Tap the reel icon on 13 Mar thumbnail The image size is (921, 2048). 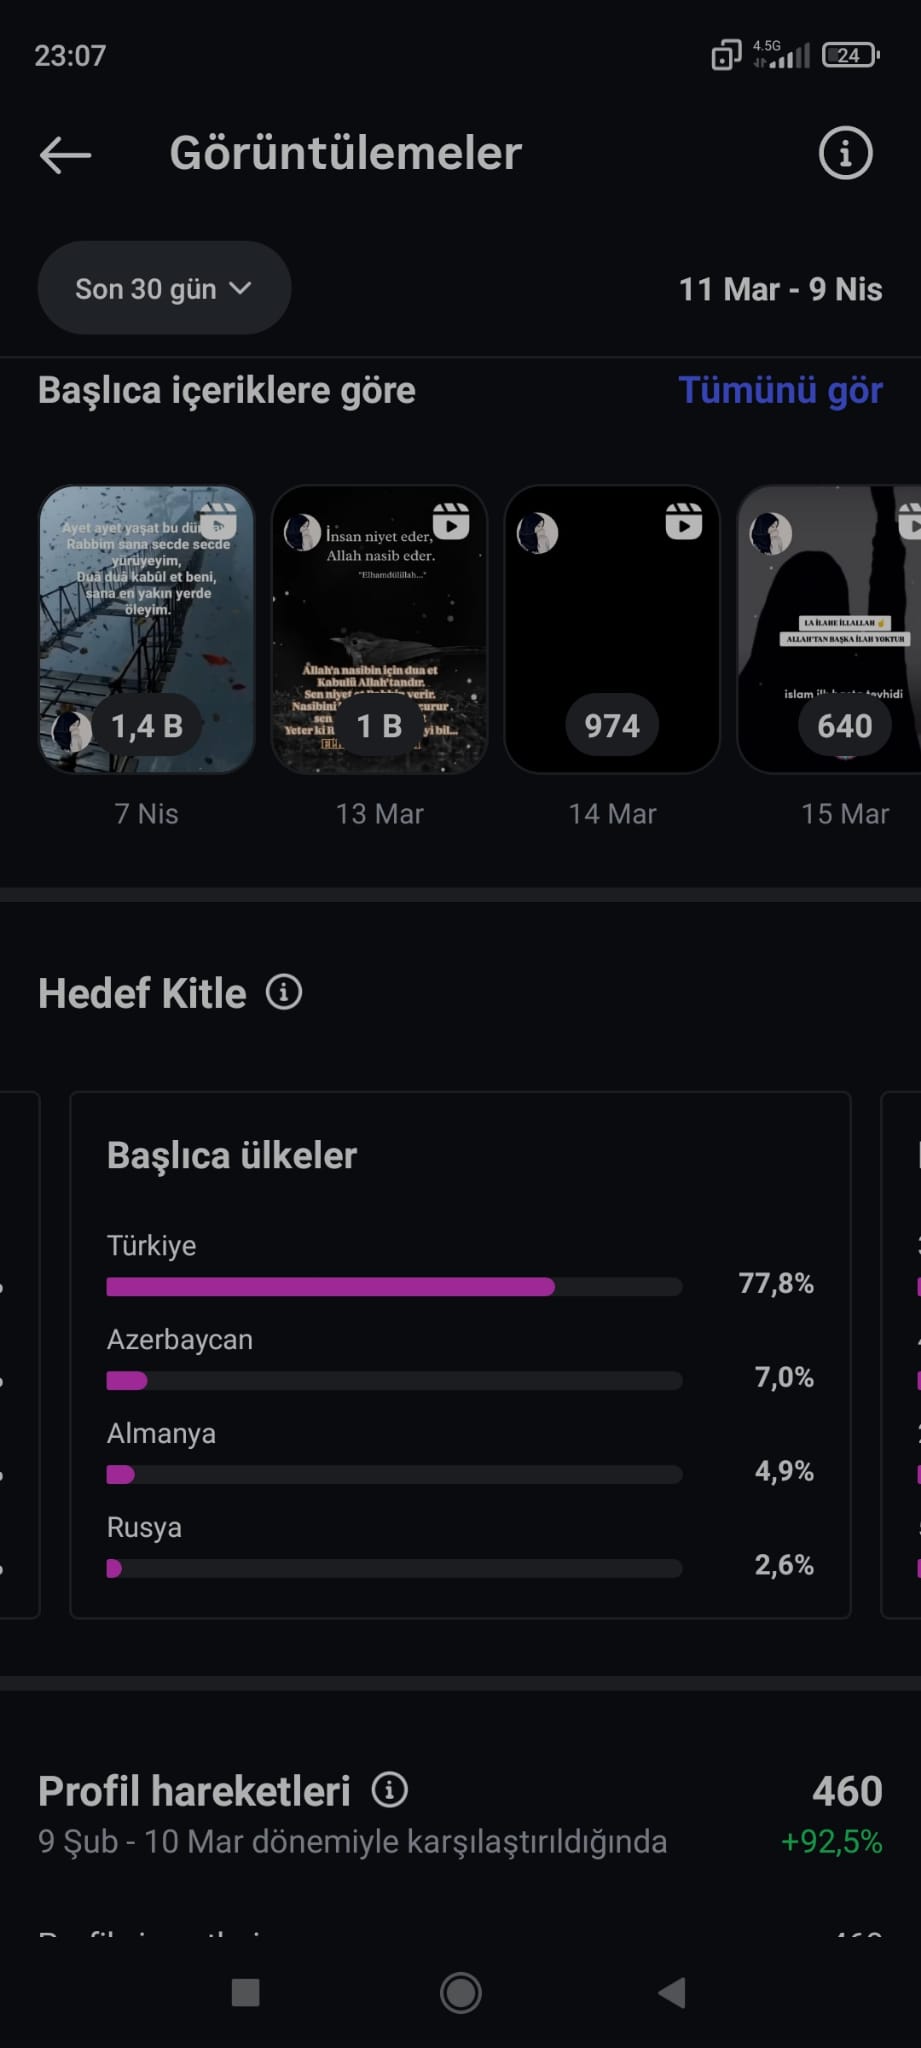pos(451,521)
